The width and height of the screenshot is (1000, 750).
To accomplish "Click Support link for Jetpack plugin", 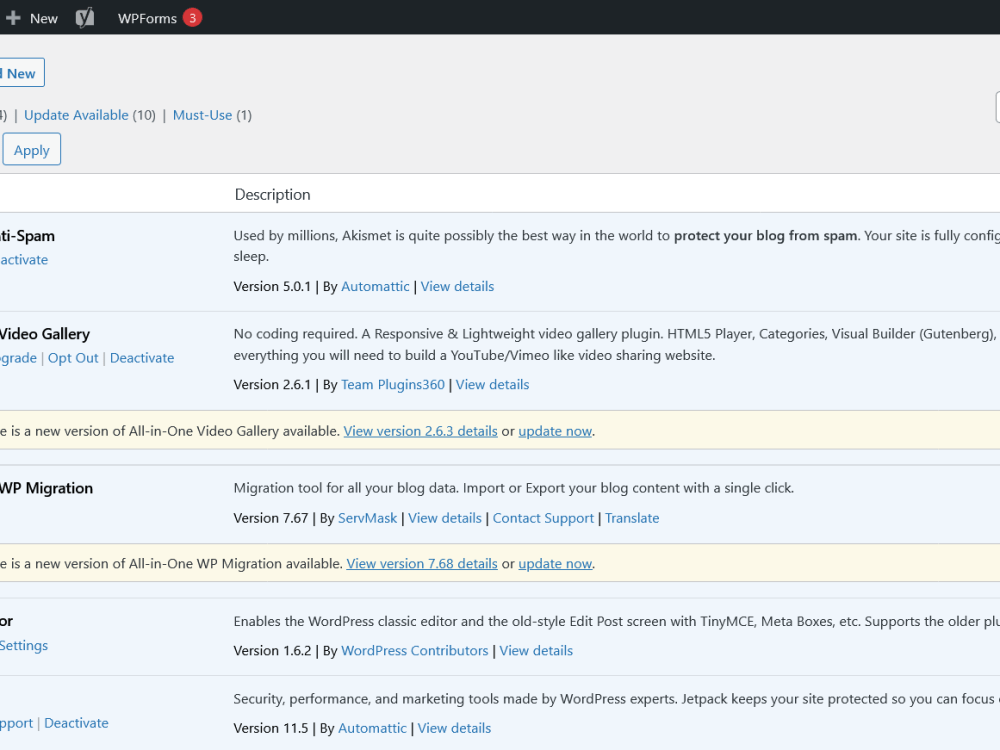I will 16,723.
